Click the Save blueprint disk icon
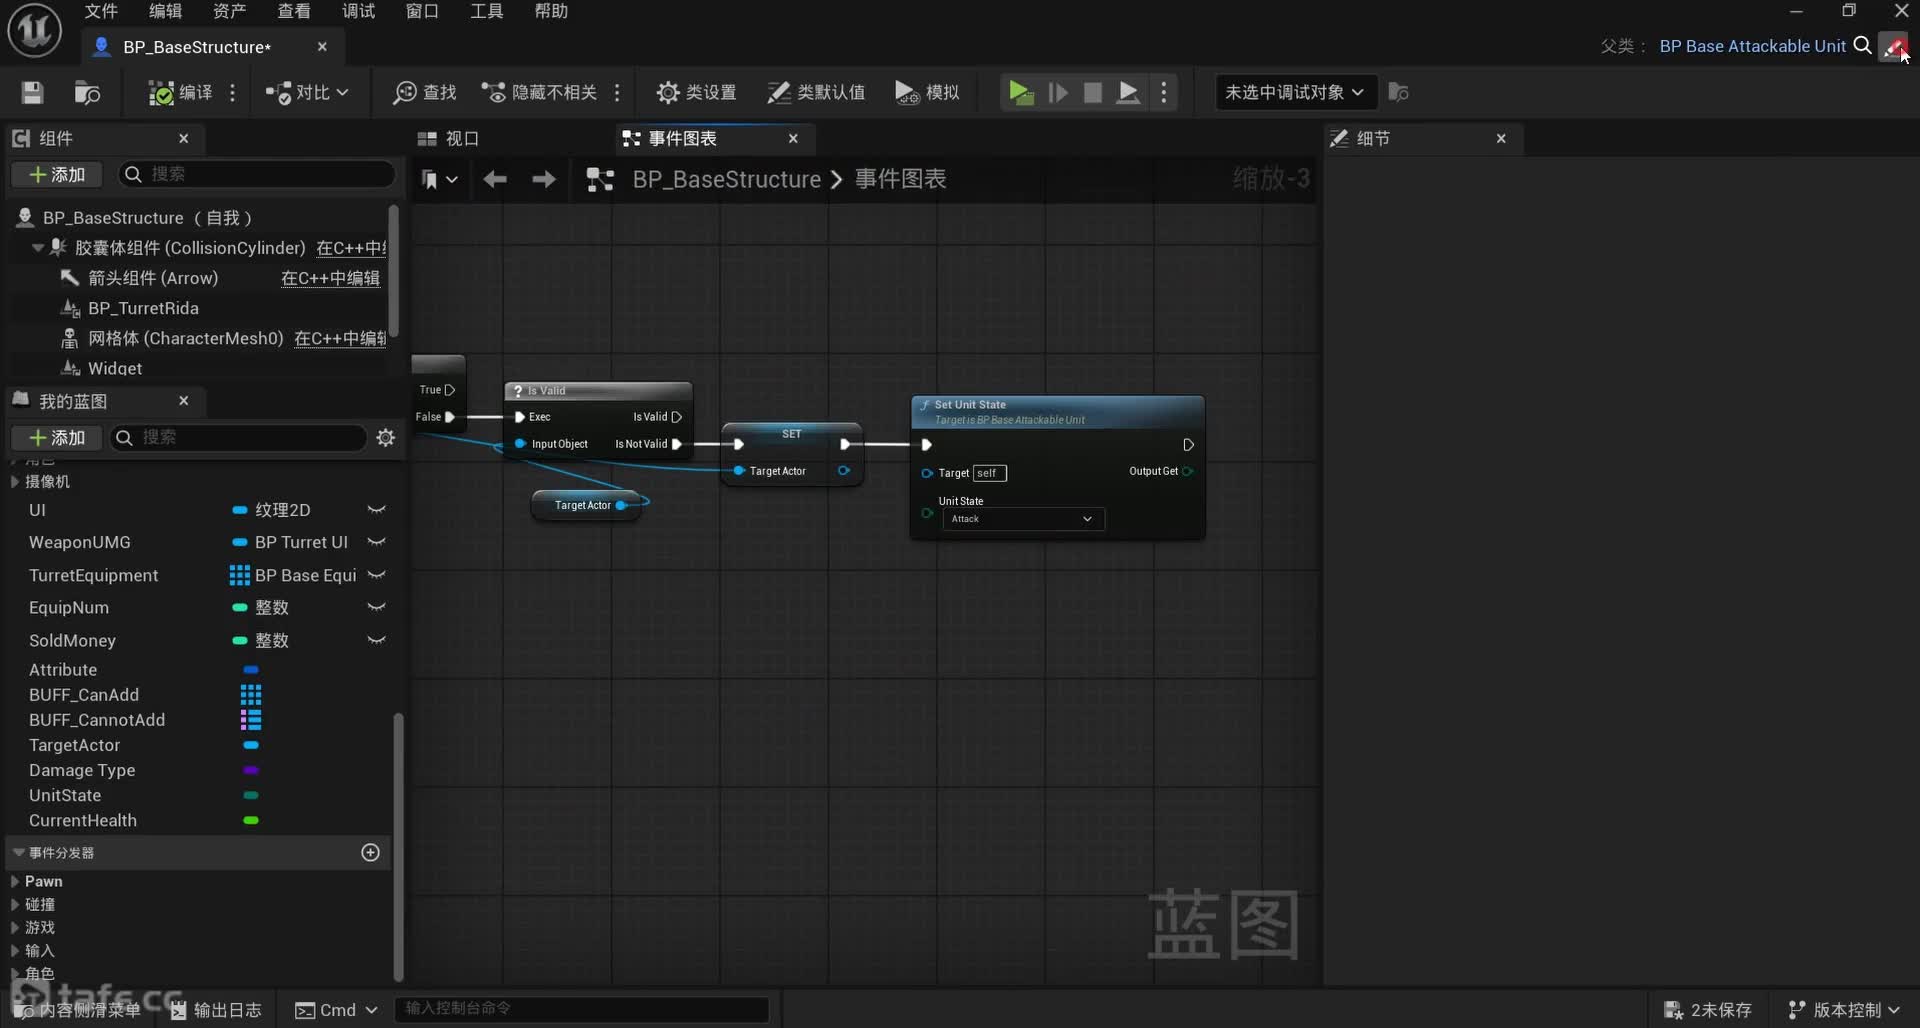The height and width of the screenshot is (1028, 1920). pyautogui.click(x=32, y=93)
